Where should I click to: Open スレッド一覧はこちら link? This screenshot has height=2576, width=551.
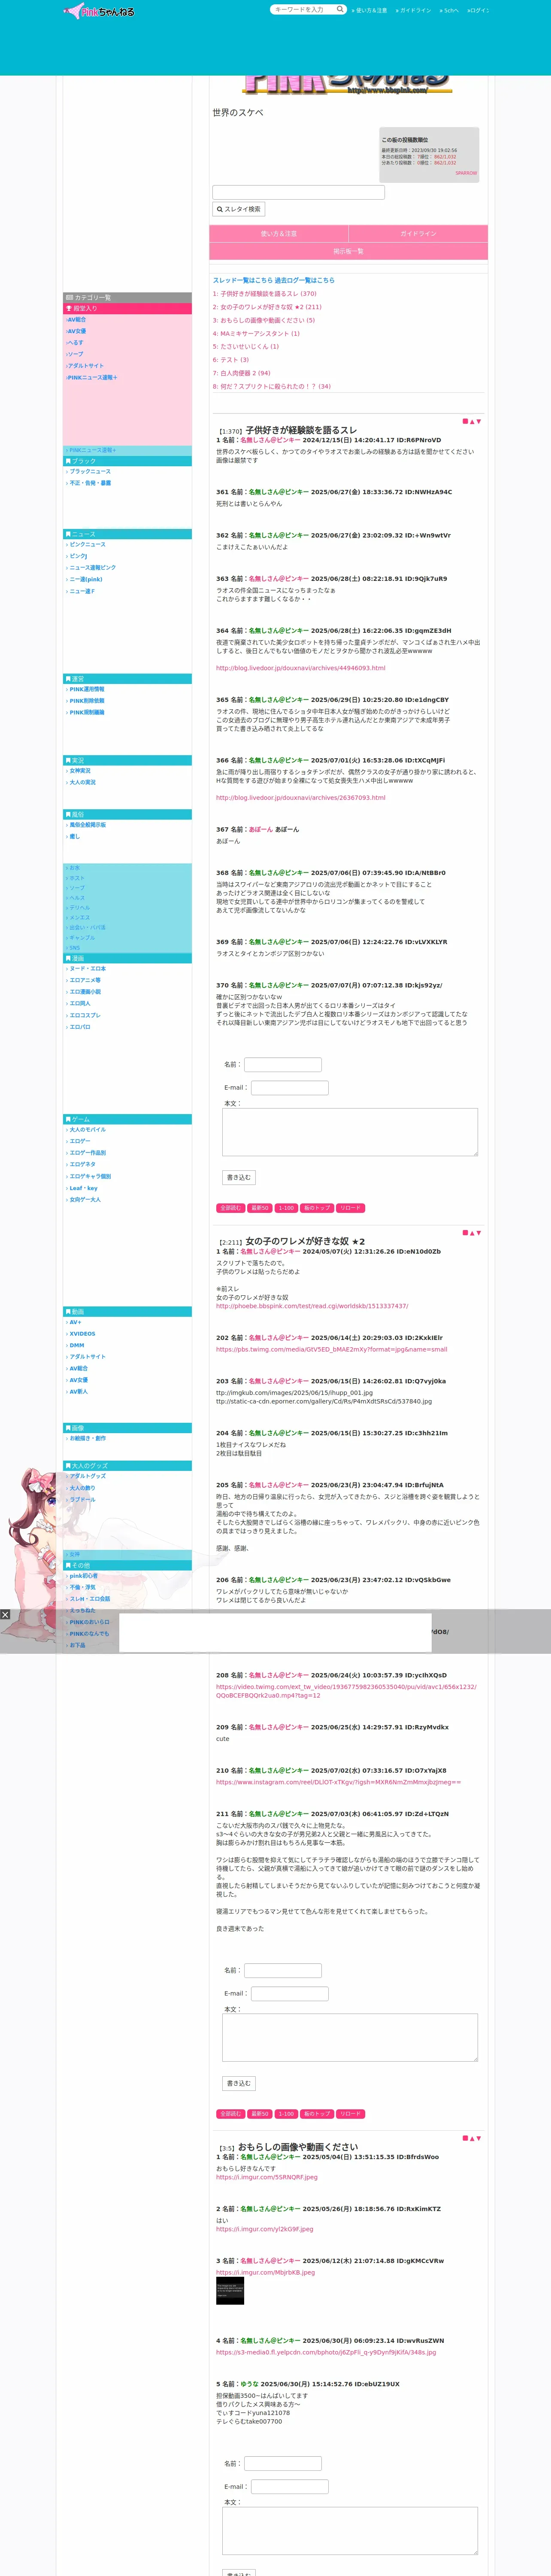pyautogui.click(x=242, y=280)
